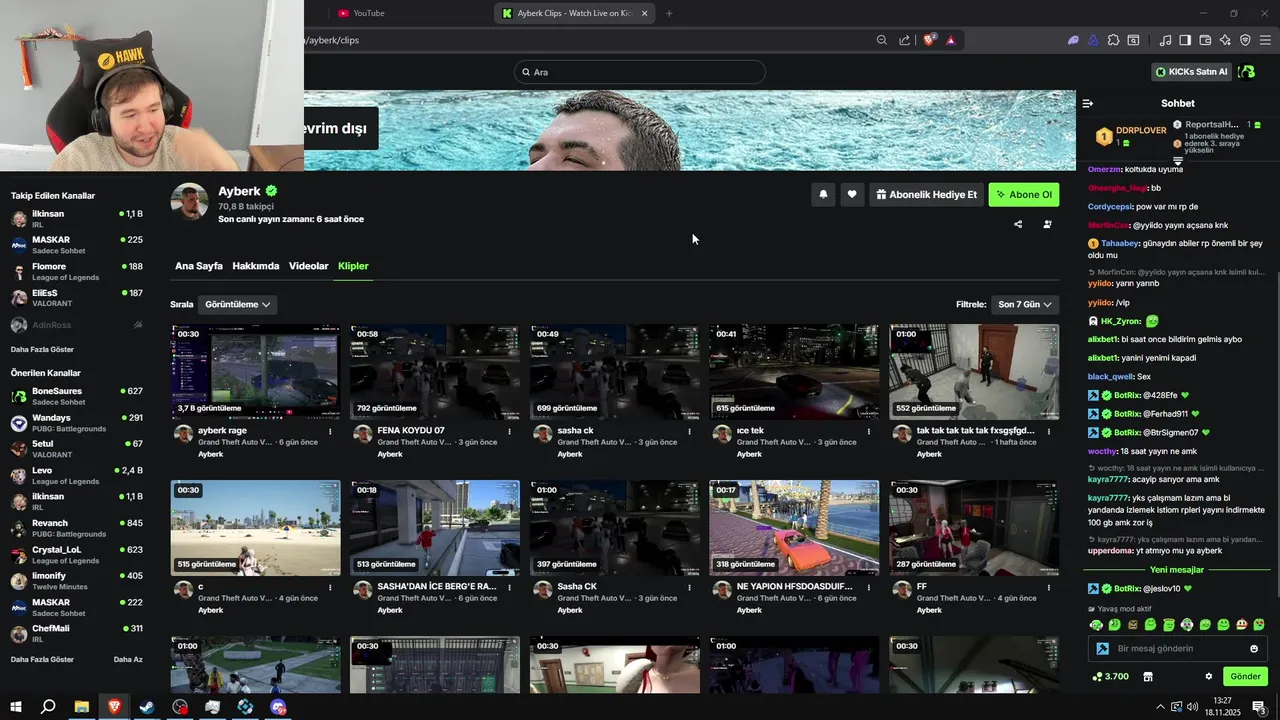The height and width of the screenshot is (720, 1280).
Task: Open Brave Leo AI sparkle icon
Action: click(x=1225, y=40)
